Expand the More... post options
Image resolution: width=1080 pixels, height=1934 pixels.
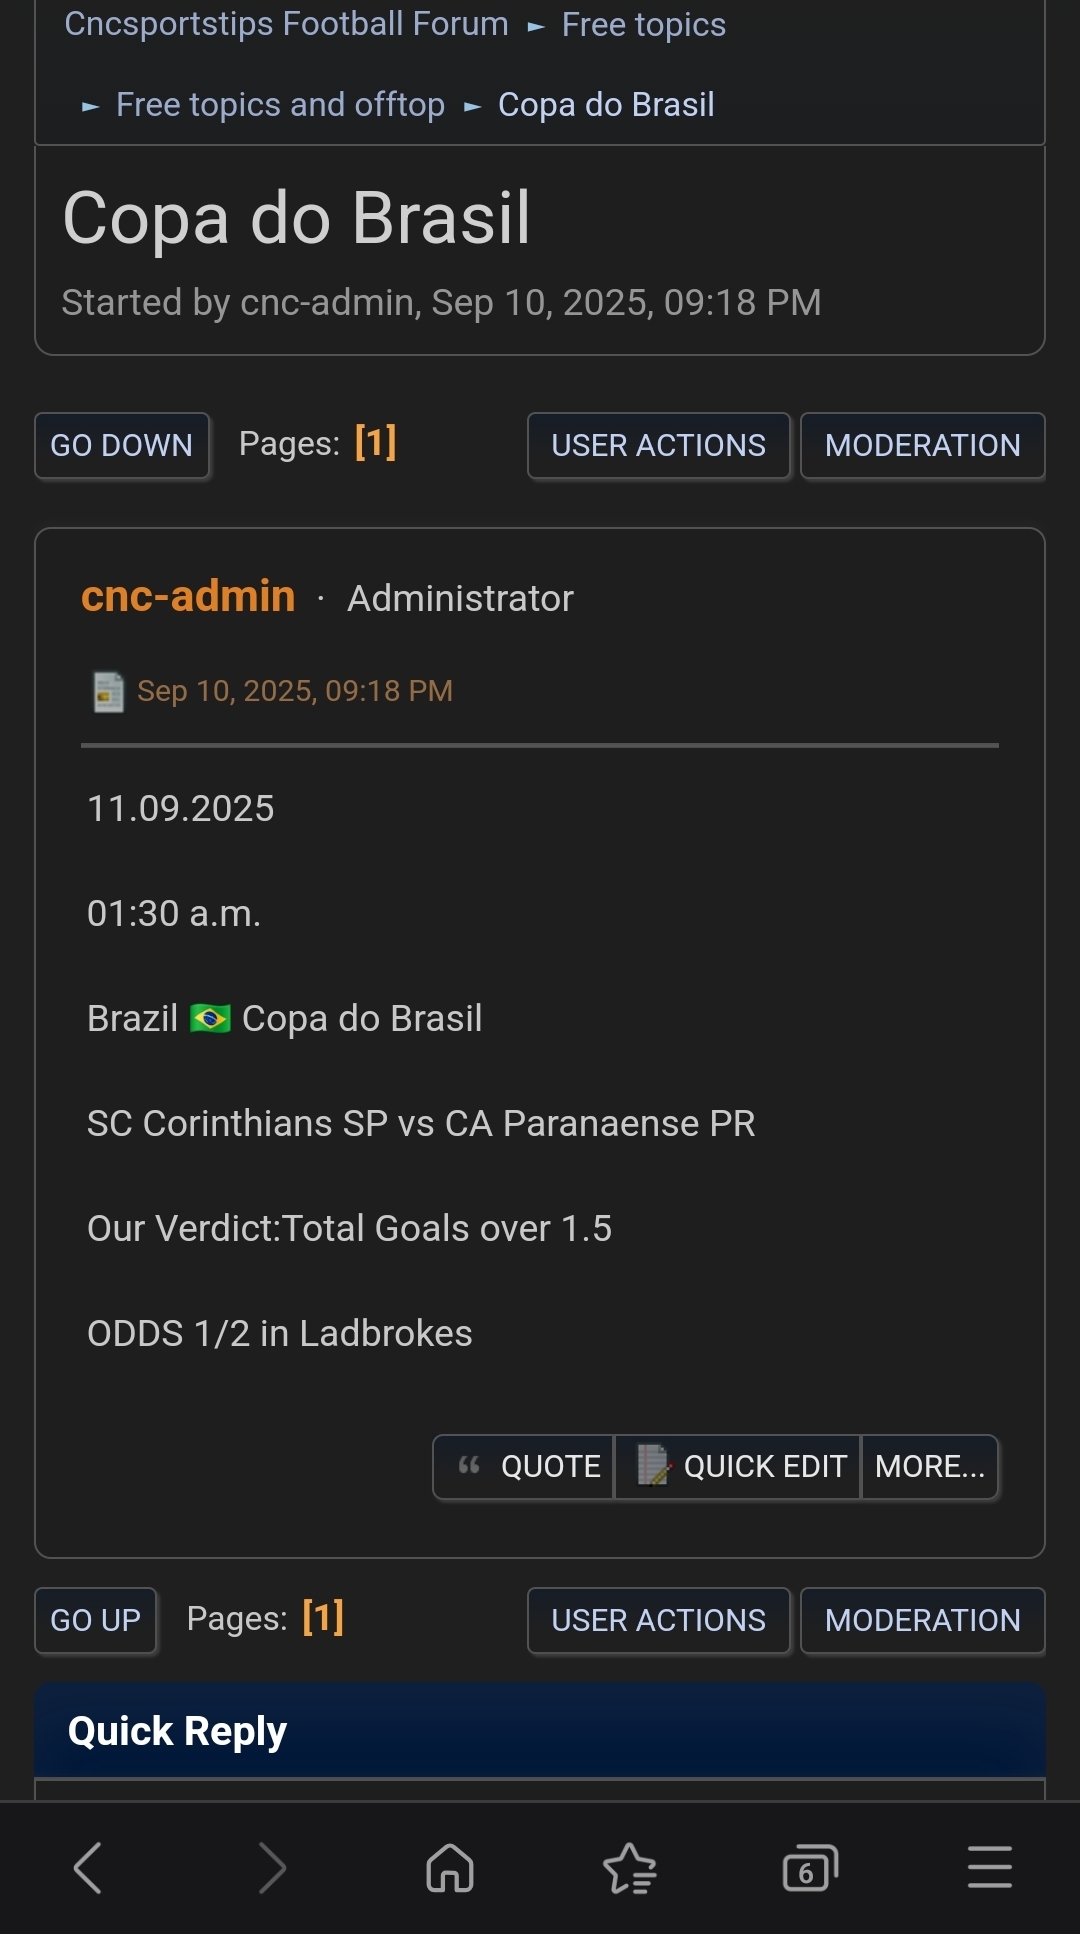929,1466
